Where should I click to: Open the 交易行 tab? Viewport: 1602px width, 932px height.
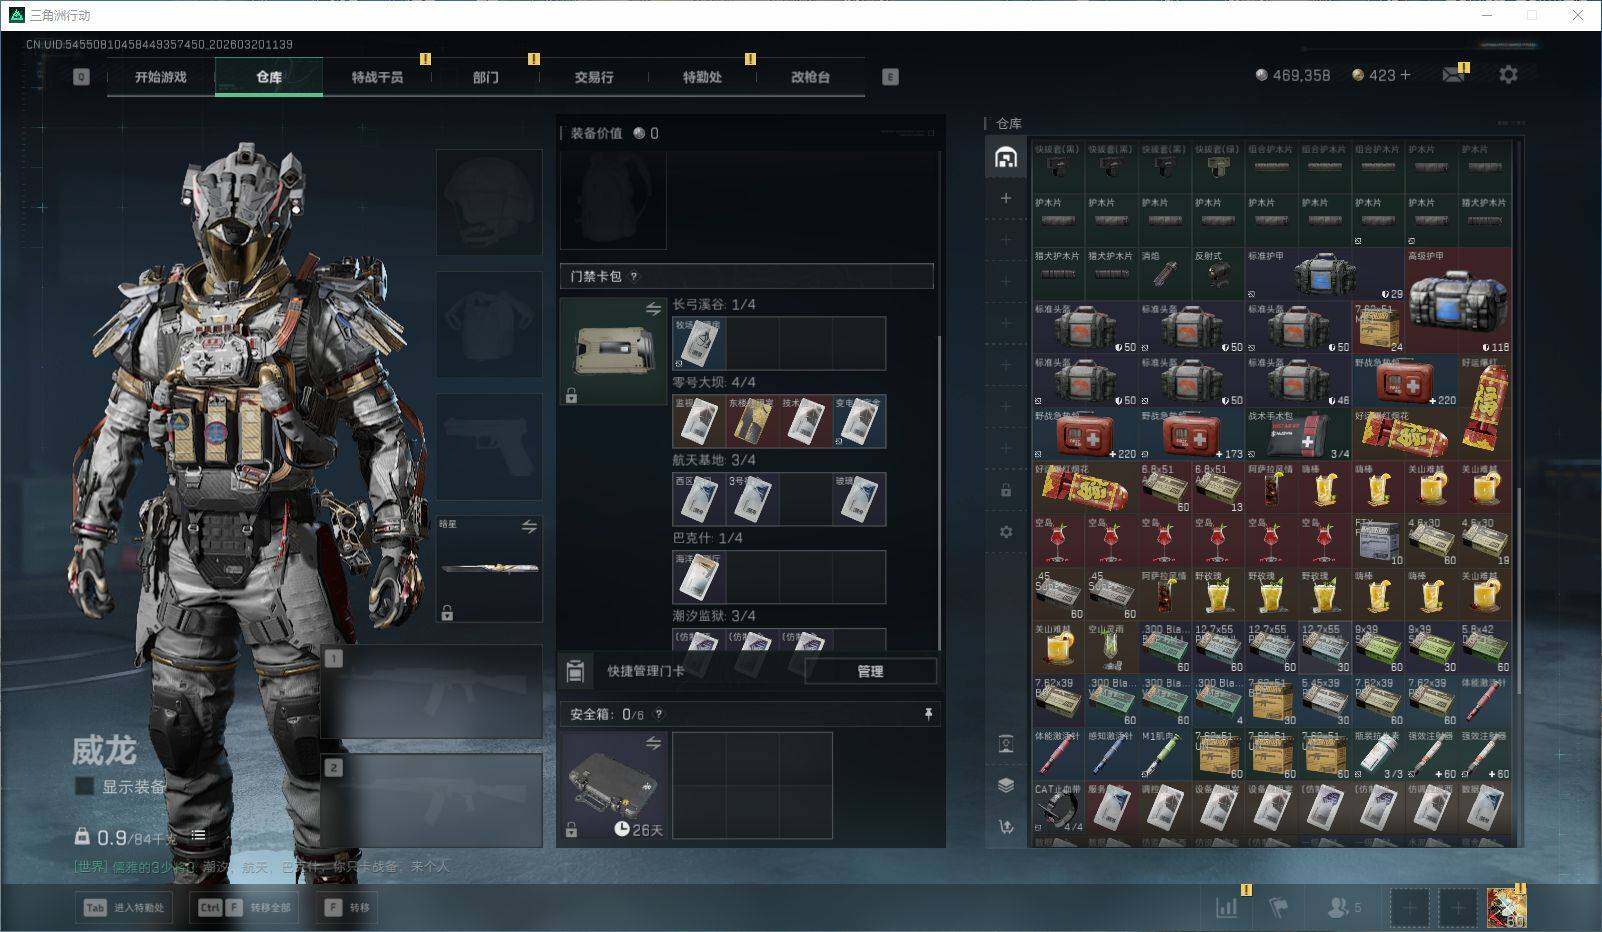tap(594, 77)
